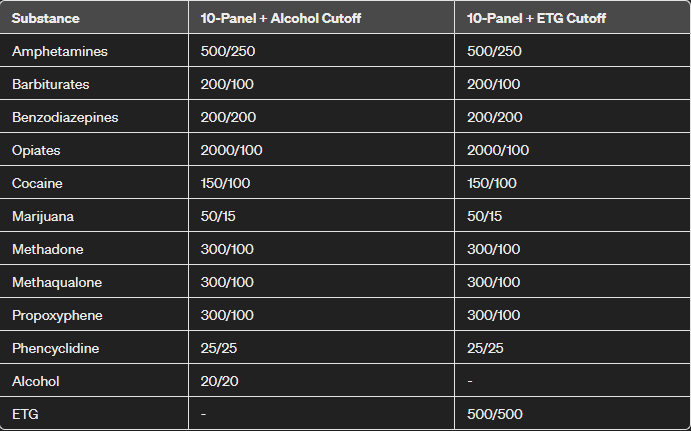Click Marijuana 50/15 in ETG column

(x=484, y=216)
